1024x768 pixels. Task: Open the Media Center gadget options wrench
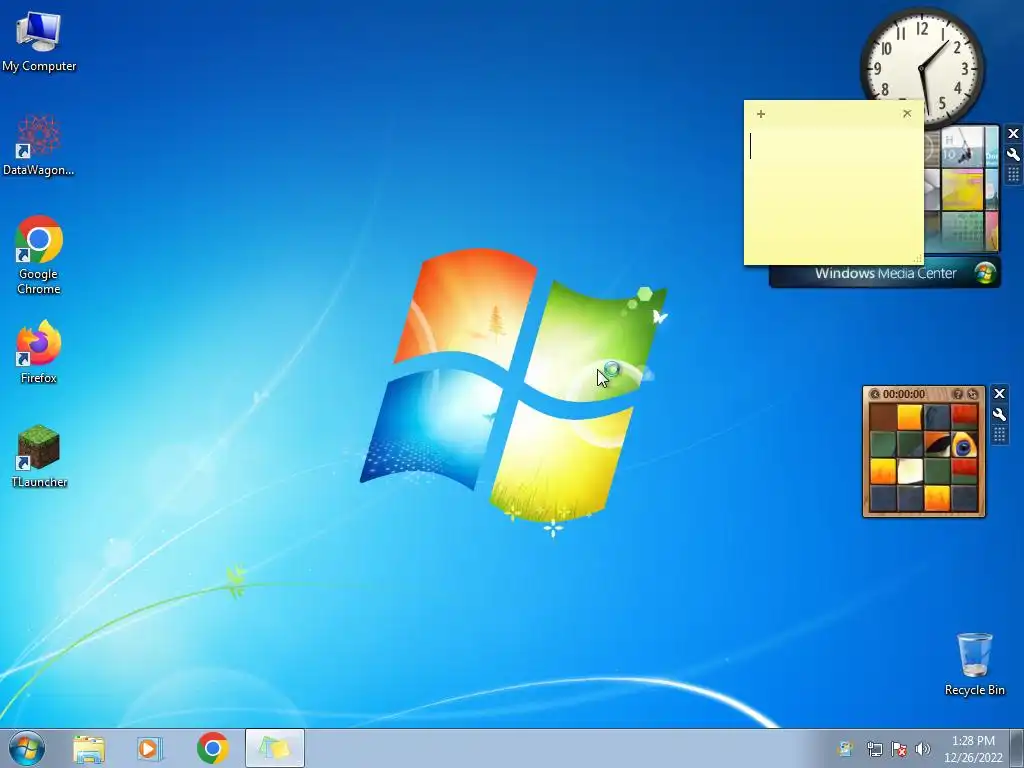point(1013,155)
